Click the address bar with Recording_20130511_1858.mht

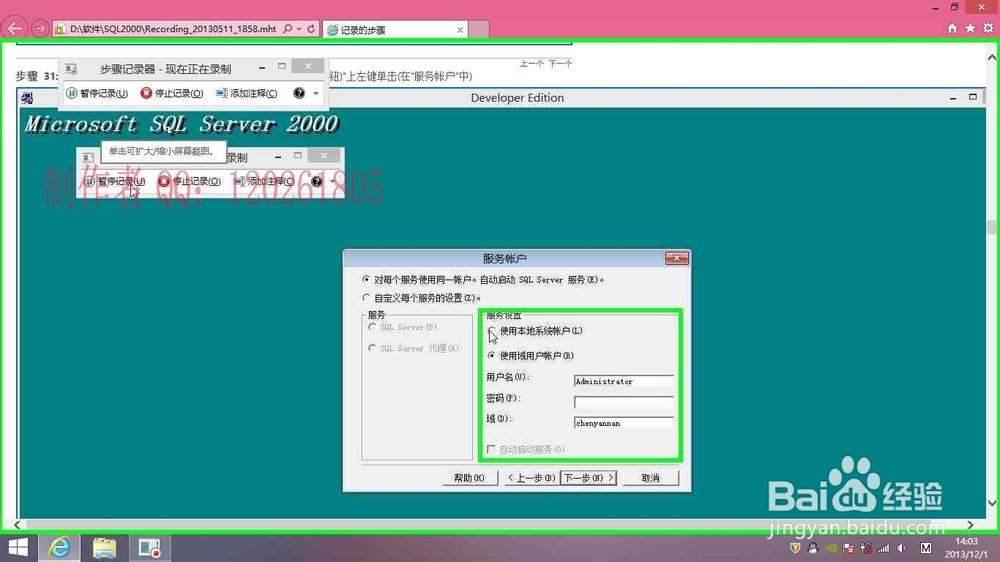[172, 29]
